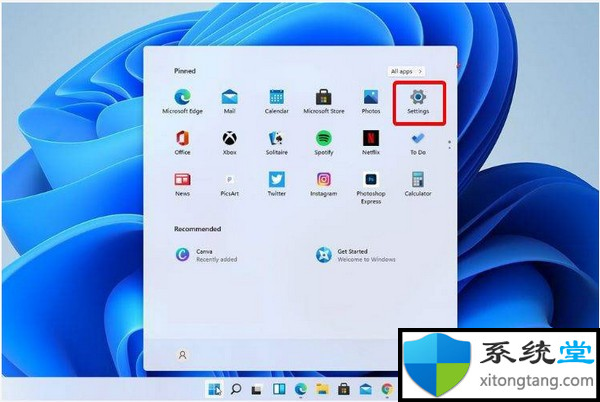
Task: Open the Xbox app
Action: [x=230, y=143]
